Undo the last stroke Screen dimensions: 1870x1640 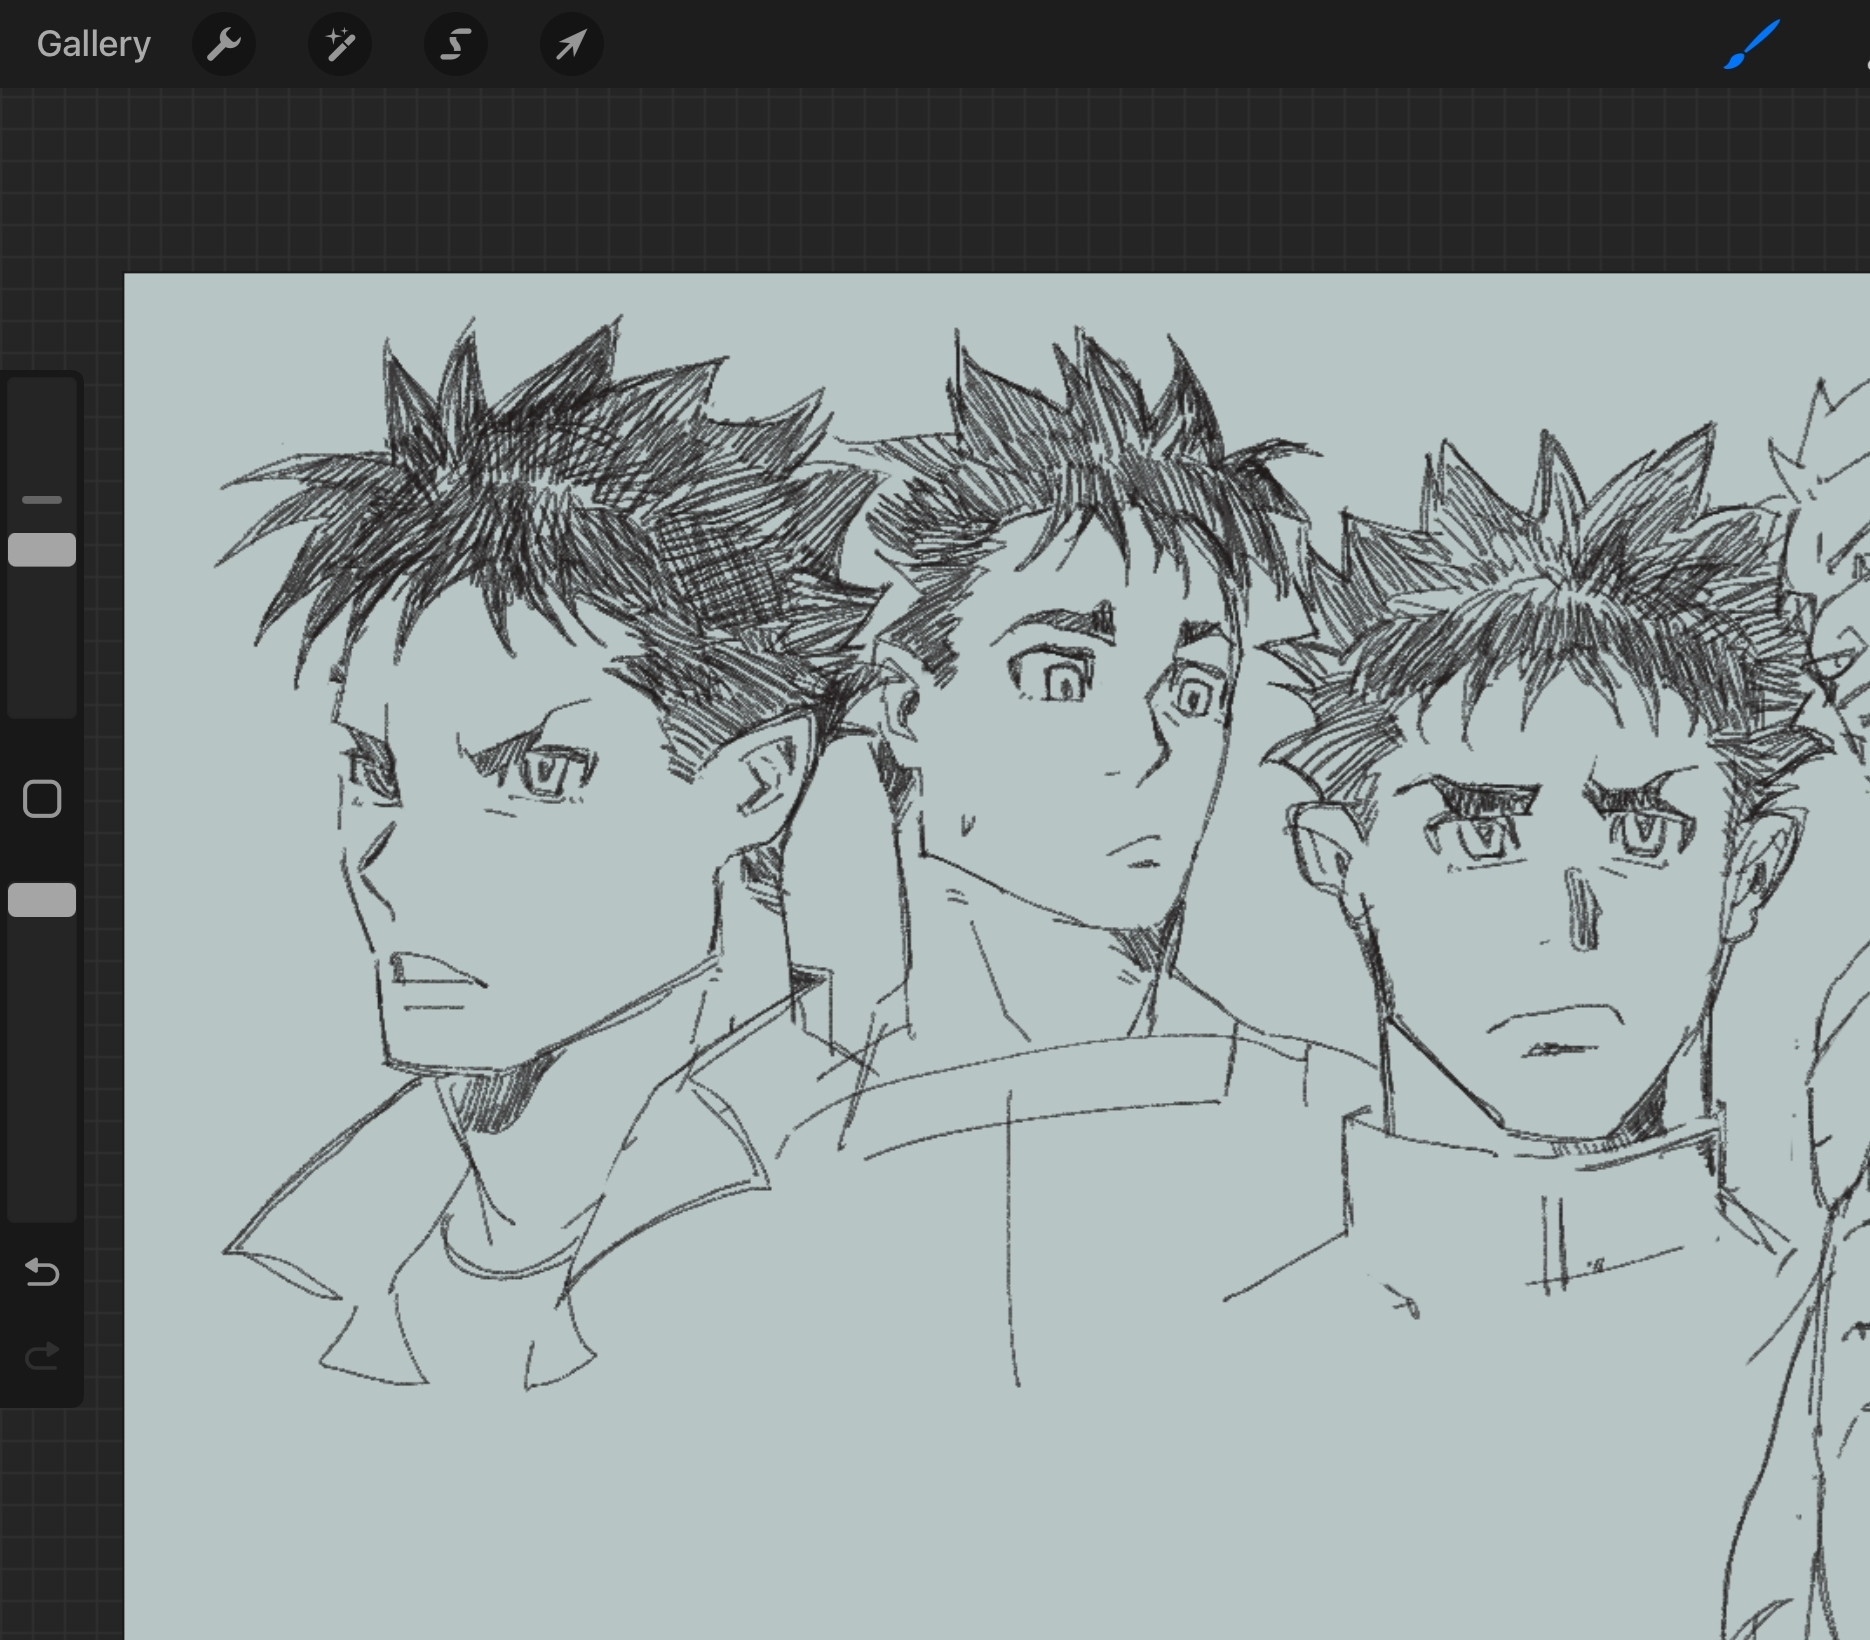(42, 1272)
